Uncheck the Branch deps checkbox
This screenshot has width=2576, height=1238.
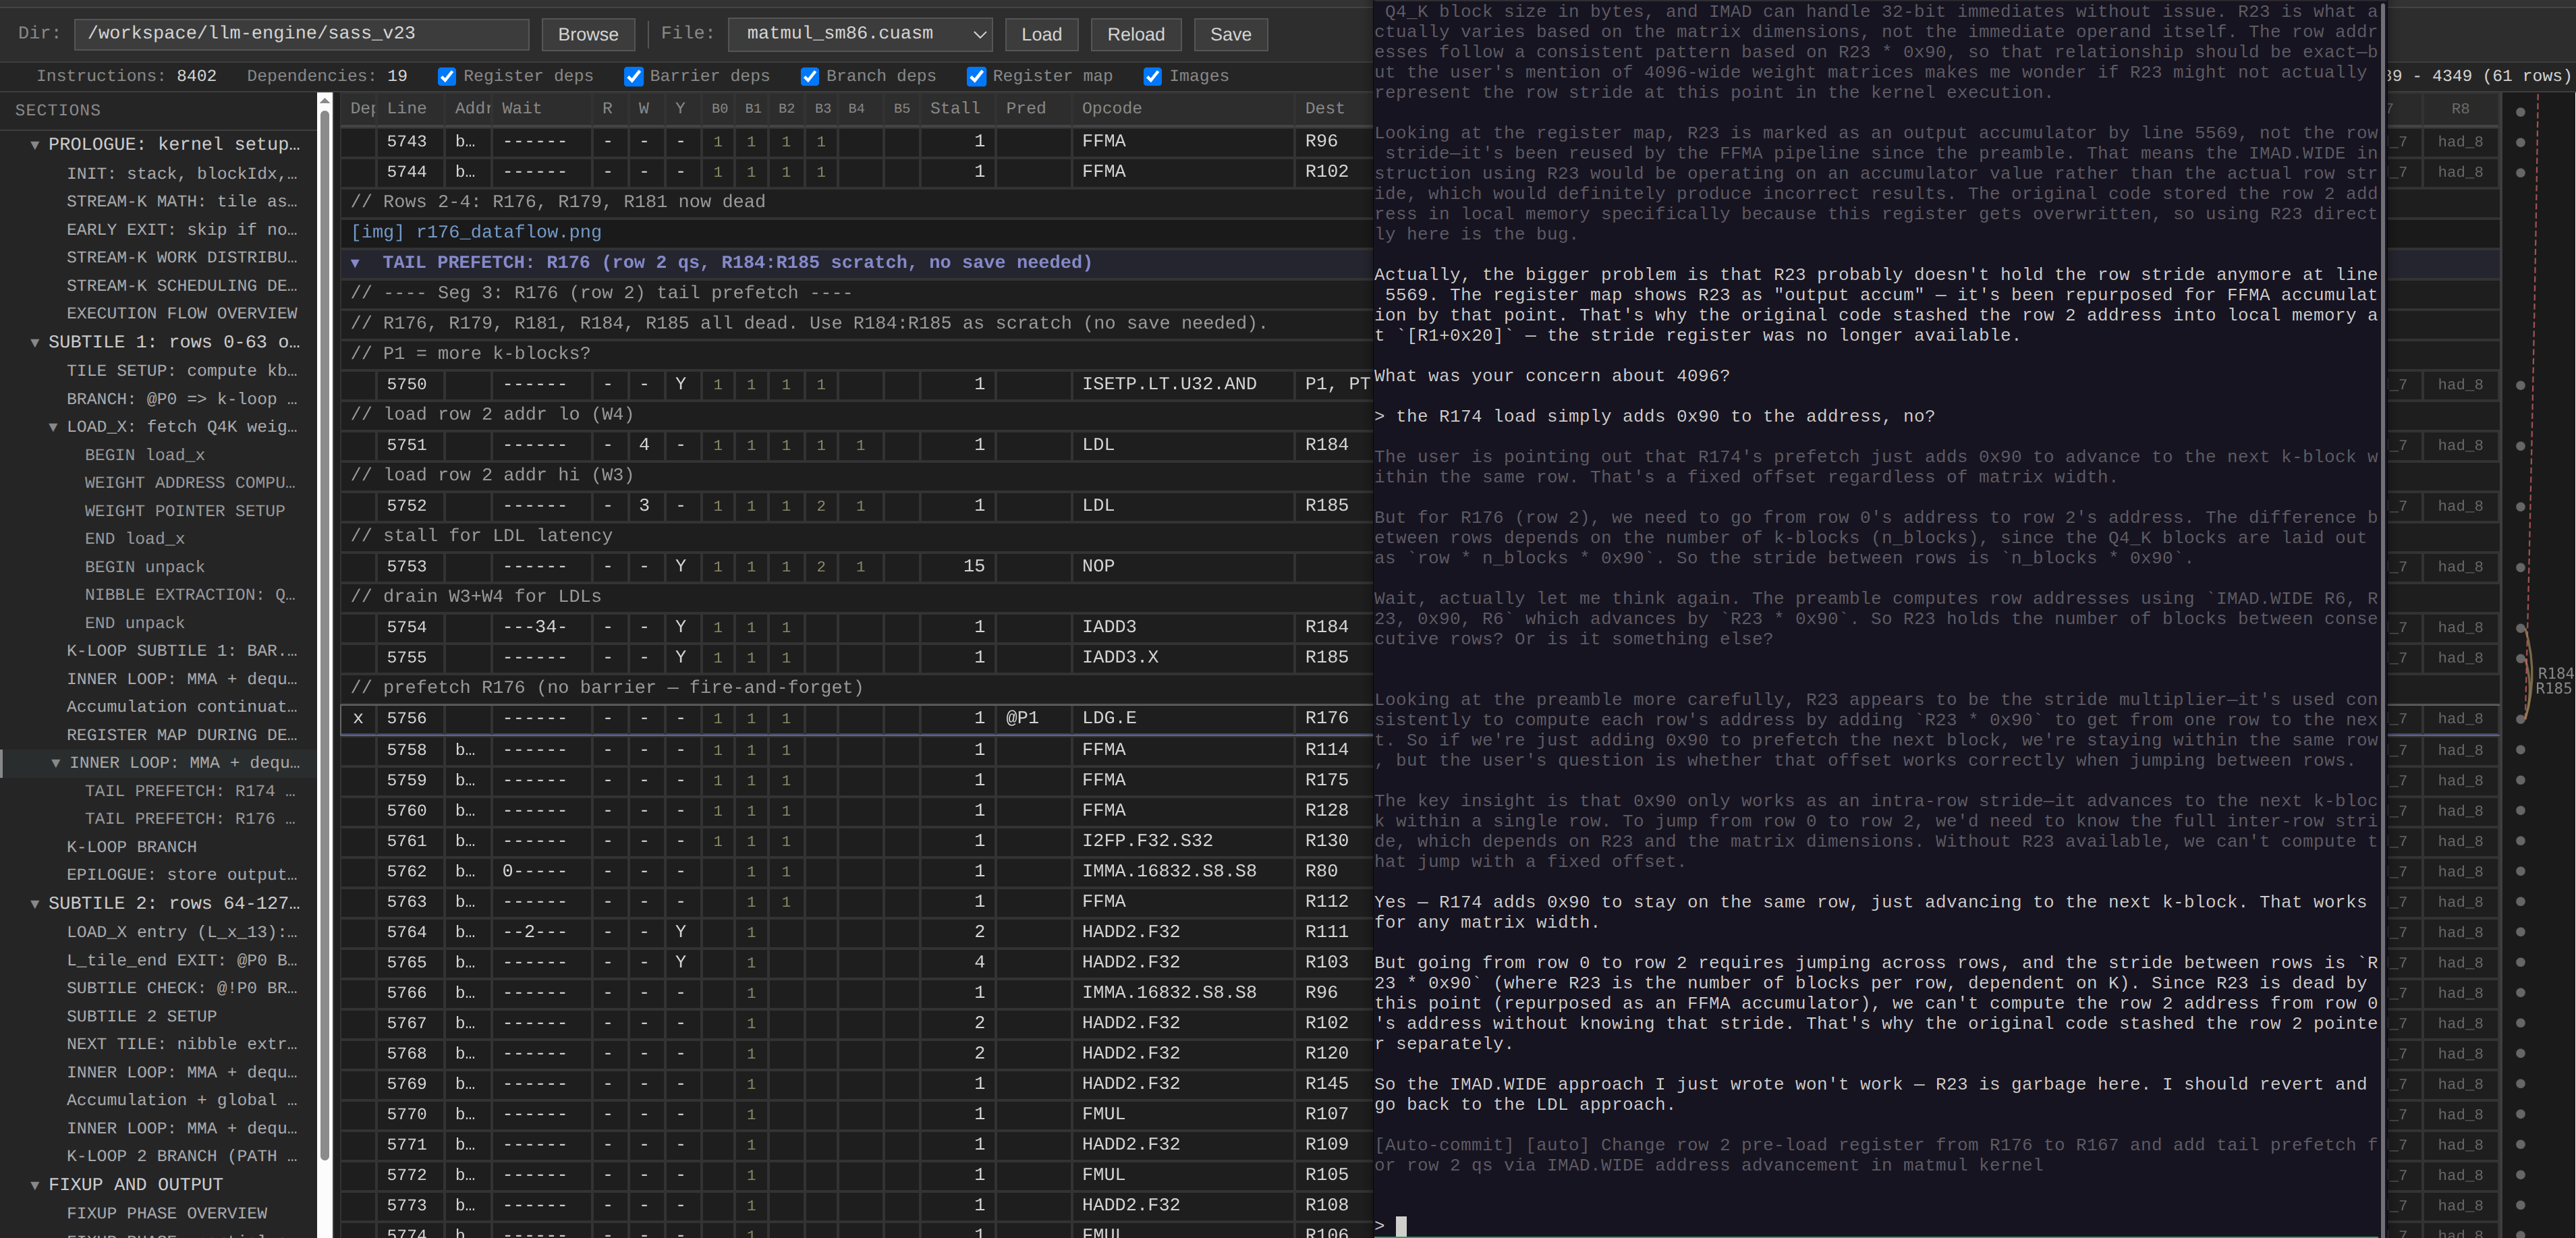[x=809, y=77]
